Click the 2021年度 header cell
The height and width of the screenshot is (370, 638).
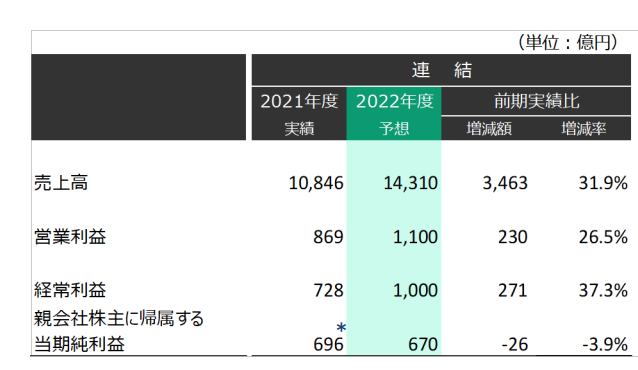click(299, 101)
